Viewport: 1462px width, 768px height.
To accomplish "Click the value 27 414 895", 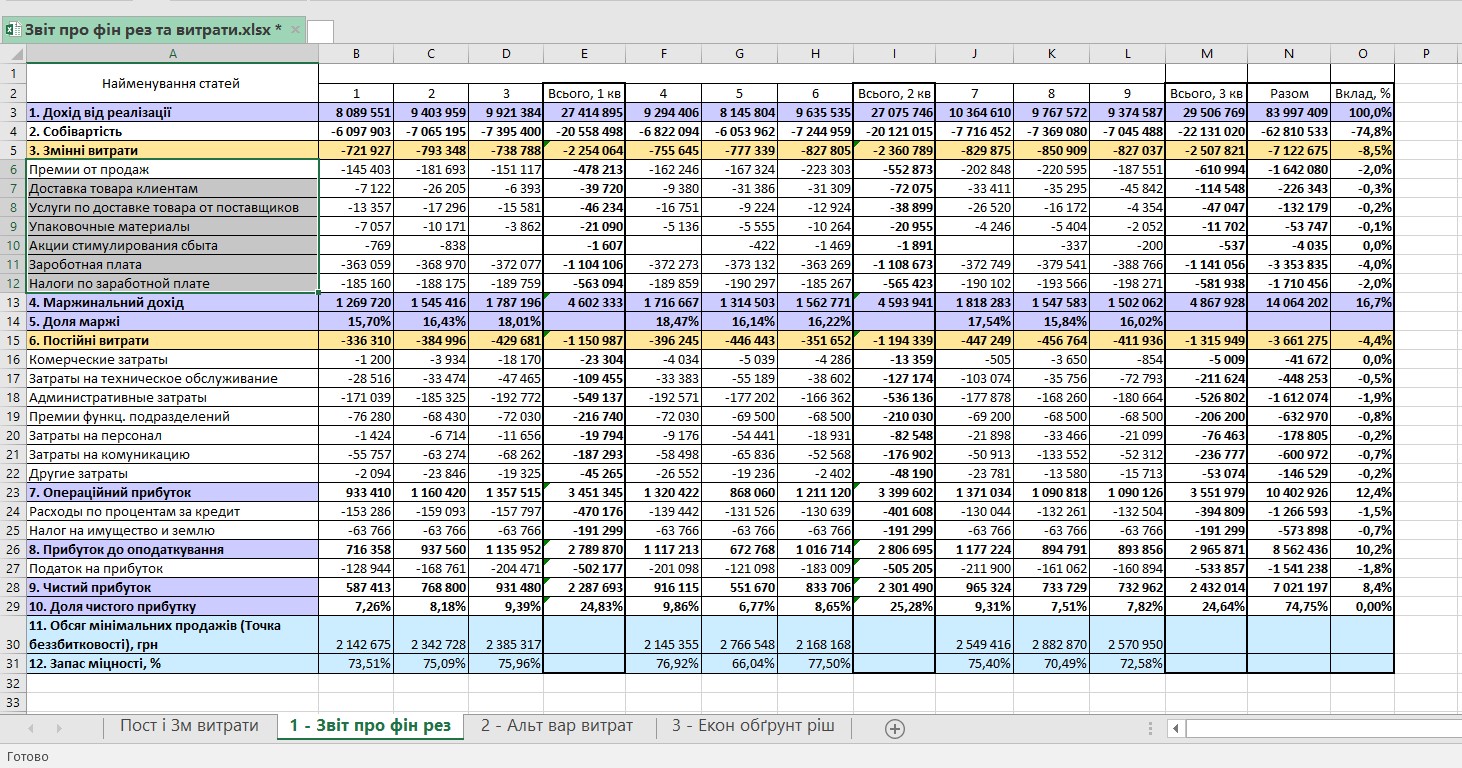I will coord(584,112).
